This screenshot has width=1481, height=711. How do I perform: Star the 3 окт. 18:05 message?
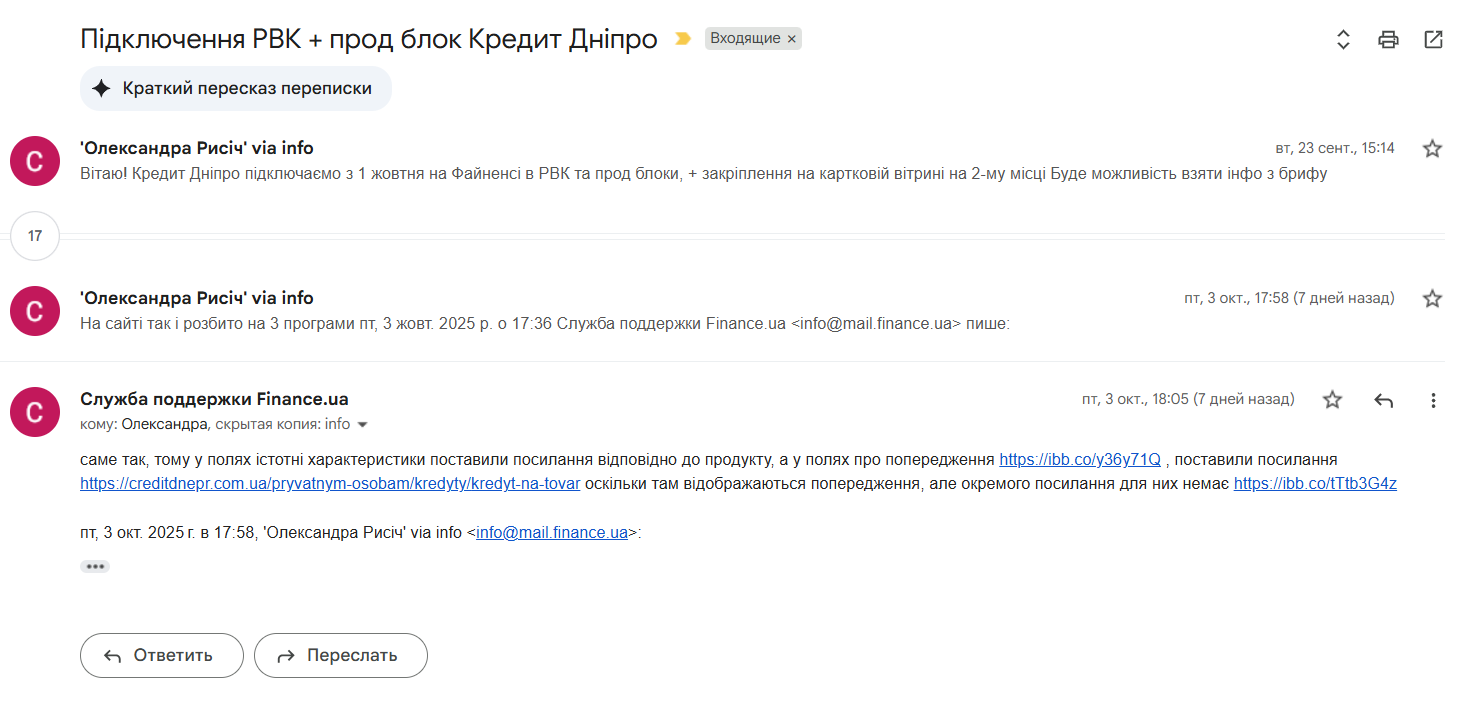click(1332, 400)
